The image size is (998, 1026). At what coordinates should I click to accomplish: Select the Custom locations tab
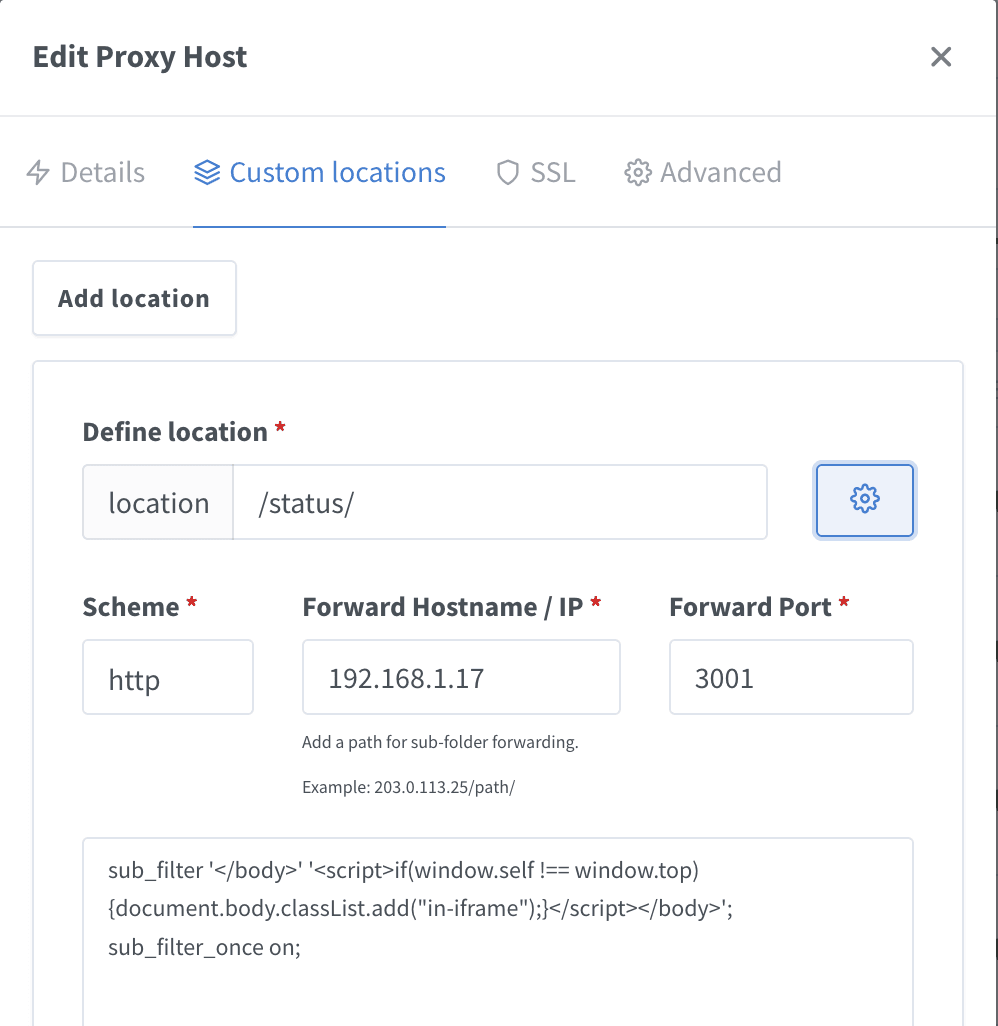(x=337, y=172)
